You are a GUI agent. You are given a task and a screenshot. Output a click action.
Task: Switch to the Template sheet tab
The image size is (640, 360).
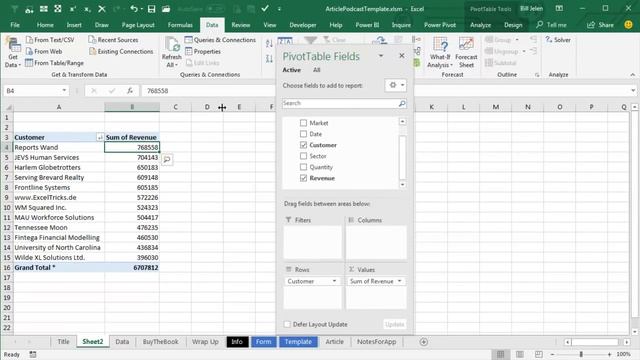[298, 342]
